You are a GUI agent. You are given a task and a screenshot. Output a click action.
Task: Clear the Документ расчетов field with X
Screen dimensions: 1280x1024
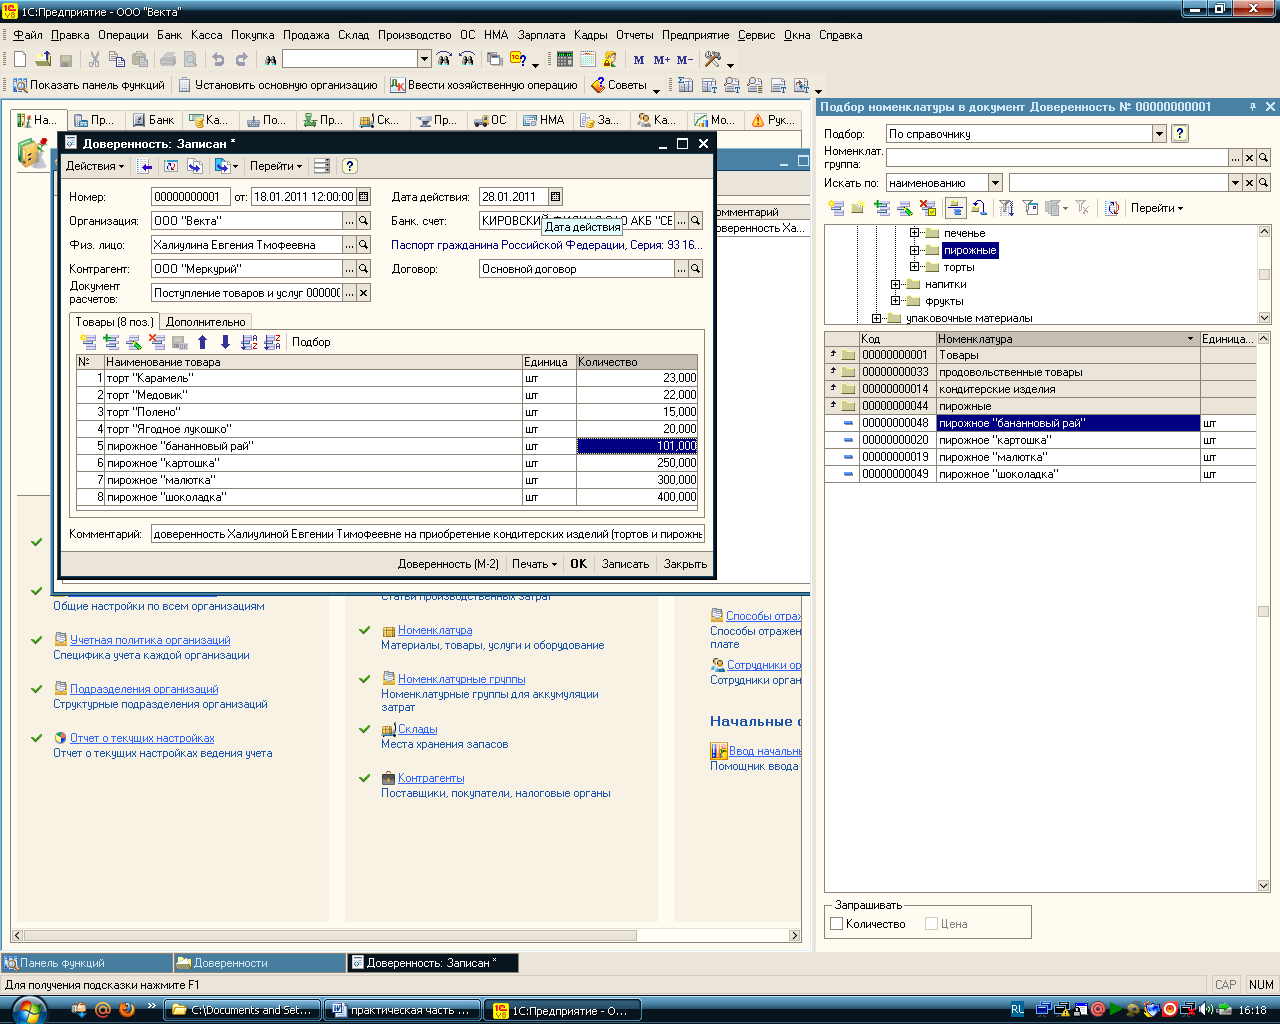pyautogui.click(x=363, y=293)
